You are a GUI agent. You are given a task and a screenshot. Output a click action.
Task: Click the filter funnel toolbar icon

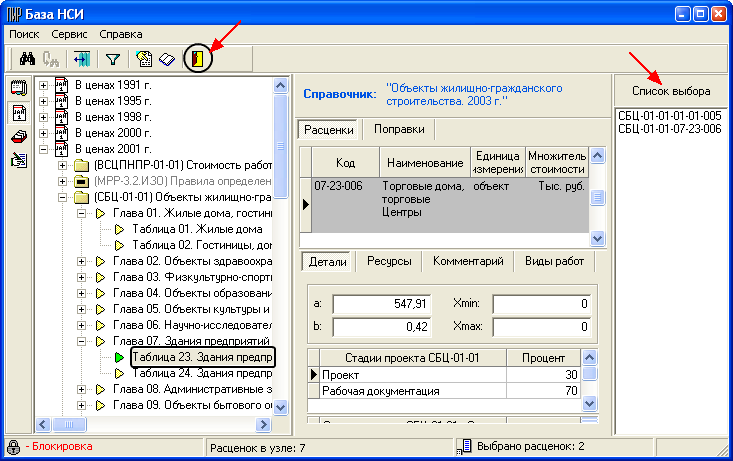pos(113,59)
